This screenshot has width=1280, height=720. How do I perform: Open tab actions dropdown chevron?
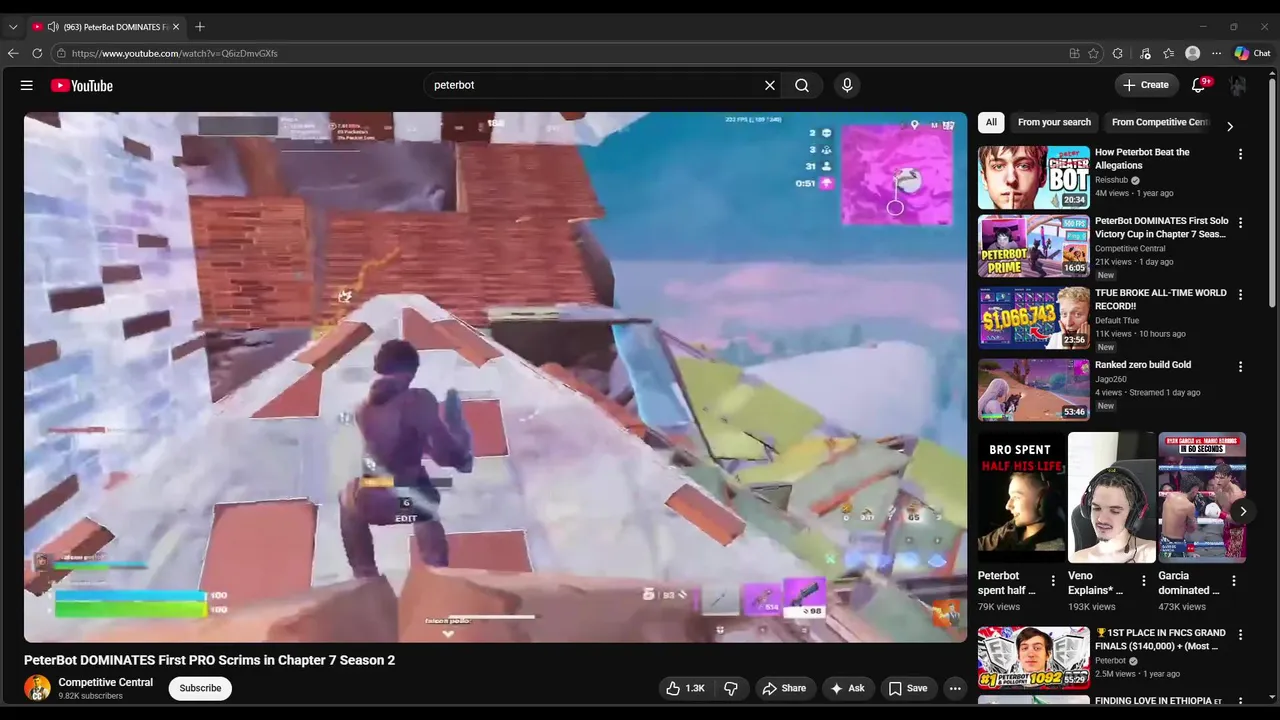[13, 27]
